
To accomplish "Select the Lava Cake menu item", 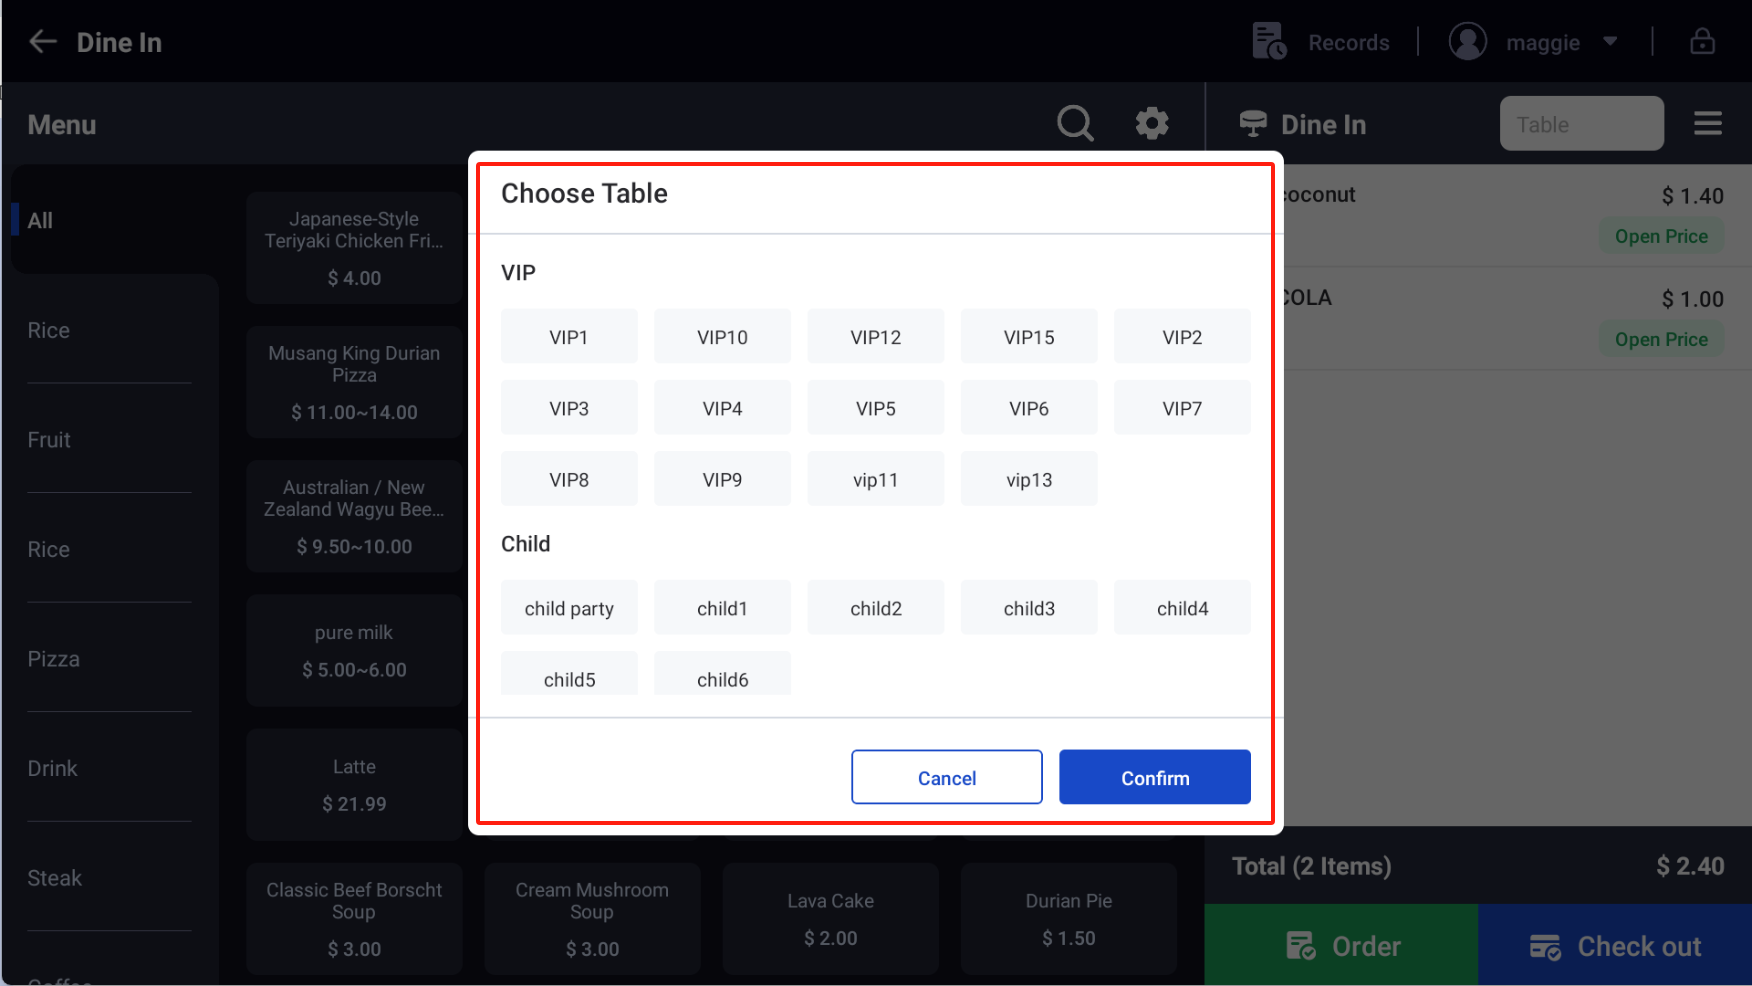I will [829, 917].
